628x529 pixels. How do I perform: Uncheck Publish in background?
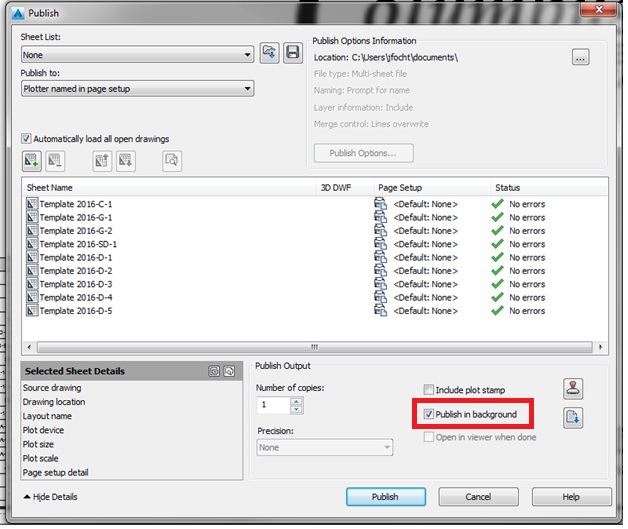429,414
